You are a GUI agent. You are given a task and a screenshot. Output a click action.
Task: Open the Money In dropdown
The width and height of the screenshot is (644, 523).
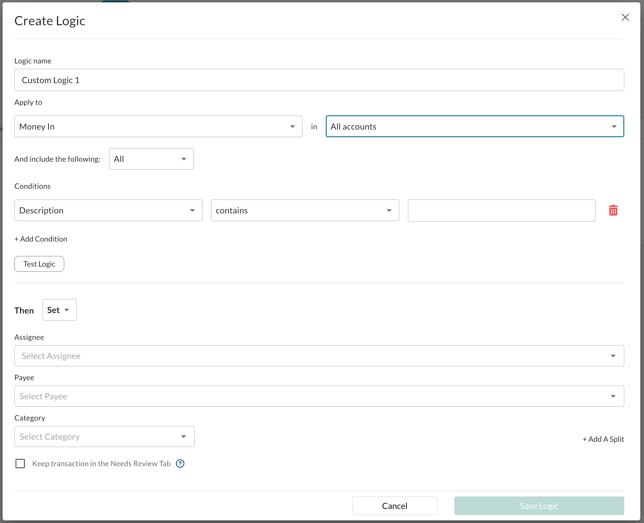coord(158,127)
